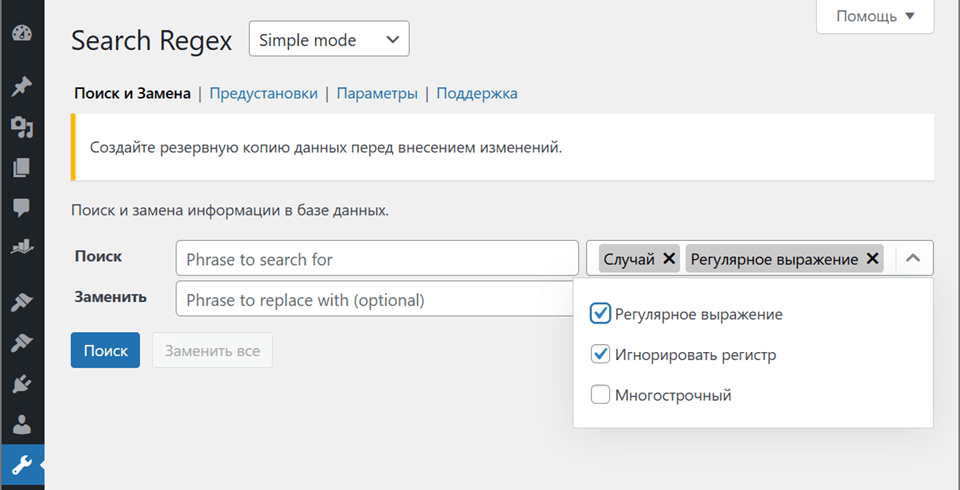This screenshot has height=490, width=960.
Task: Open Media library camera-note icon
Action: [x=22, y=127]
